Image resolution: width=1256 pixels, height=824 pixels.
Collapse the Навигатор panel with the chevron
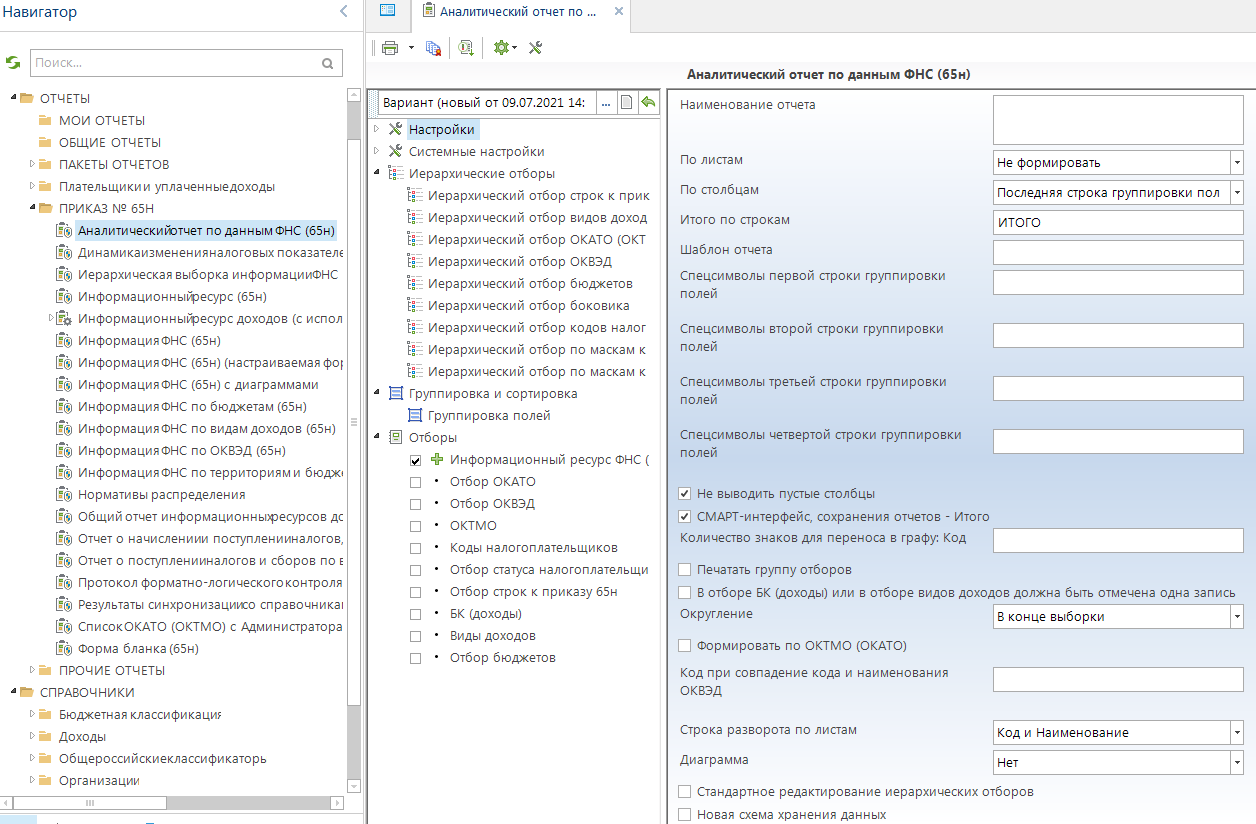[344, 12]
